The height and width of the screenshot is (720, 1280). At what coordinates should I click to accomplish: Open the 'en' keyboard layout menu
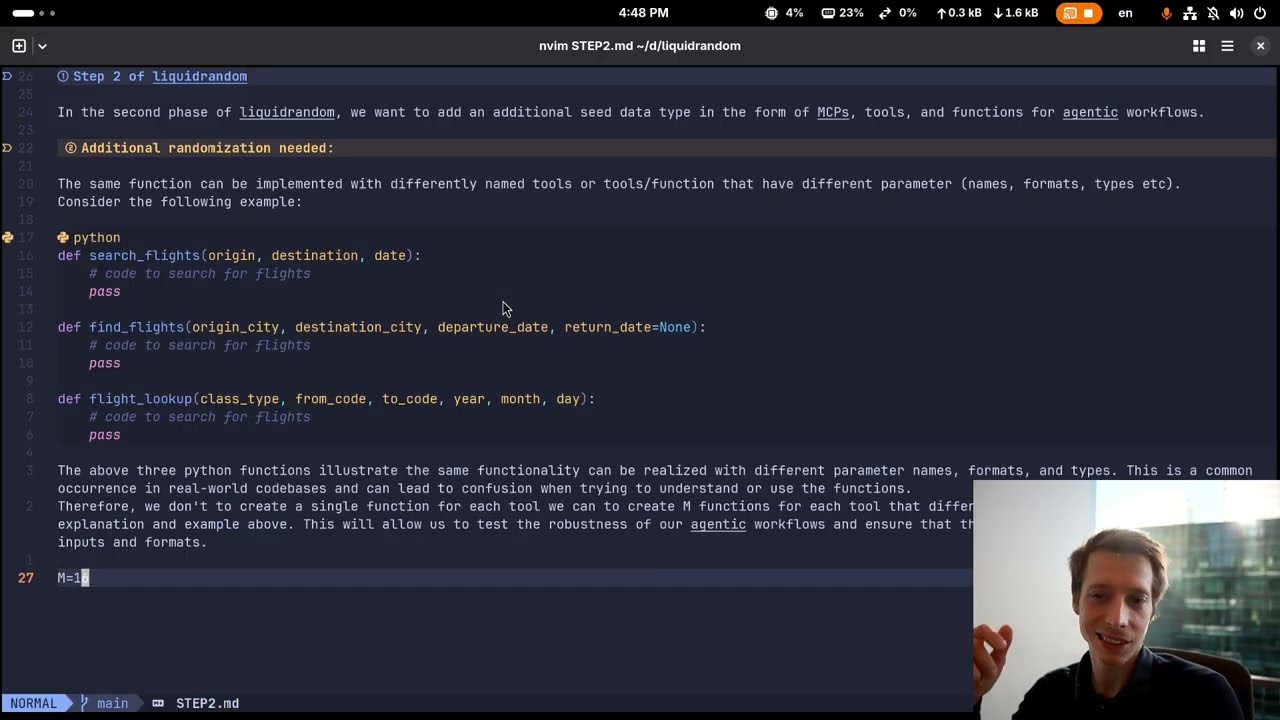tap(1125, 13)
